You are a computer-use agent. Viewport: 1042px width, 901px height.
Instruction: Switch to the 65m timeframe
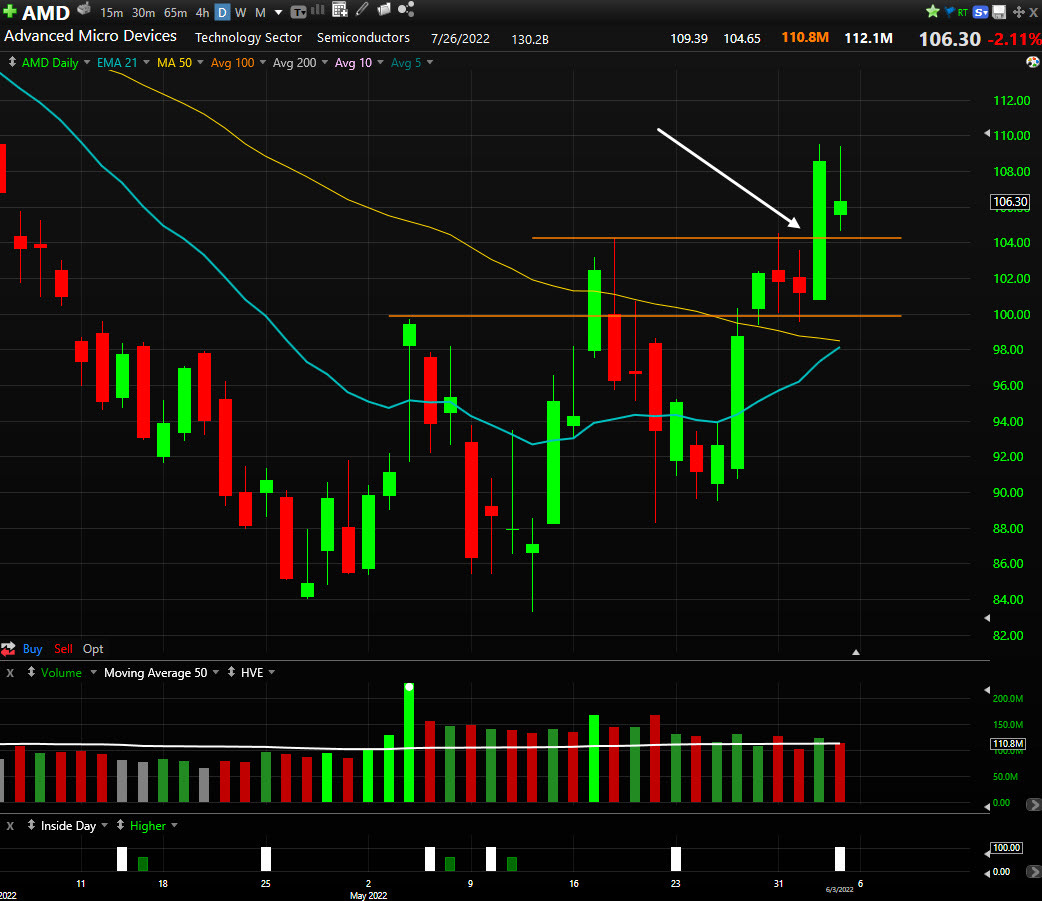175,13
